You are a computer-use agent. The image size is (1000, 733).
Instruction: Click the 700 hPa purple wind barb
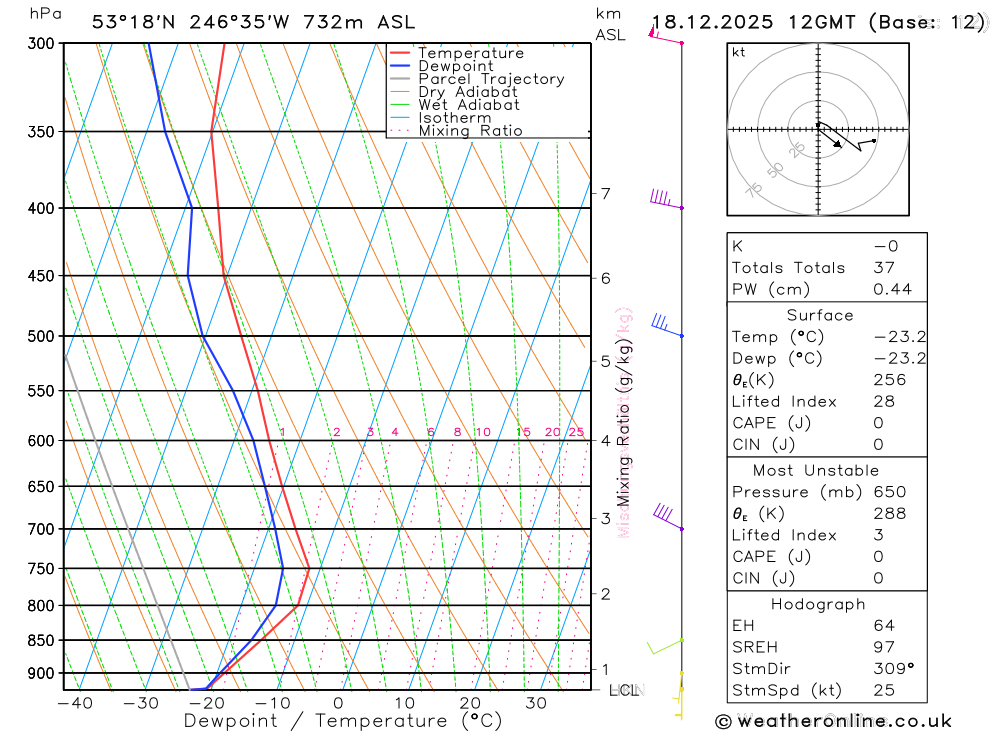668,517
